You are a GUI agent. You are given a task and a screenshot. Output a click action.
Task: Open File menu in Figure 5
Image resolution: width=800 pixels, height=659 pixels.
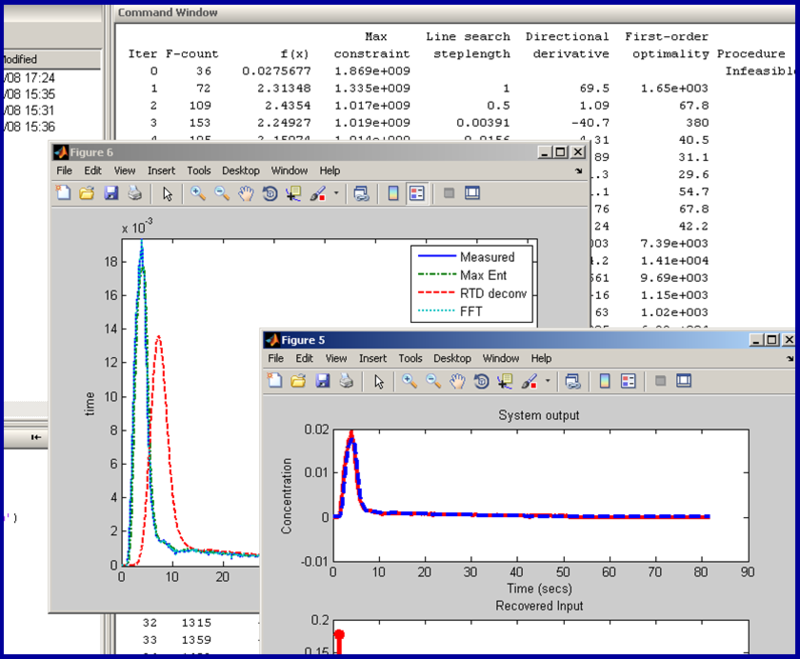[276, 358]
